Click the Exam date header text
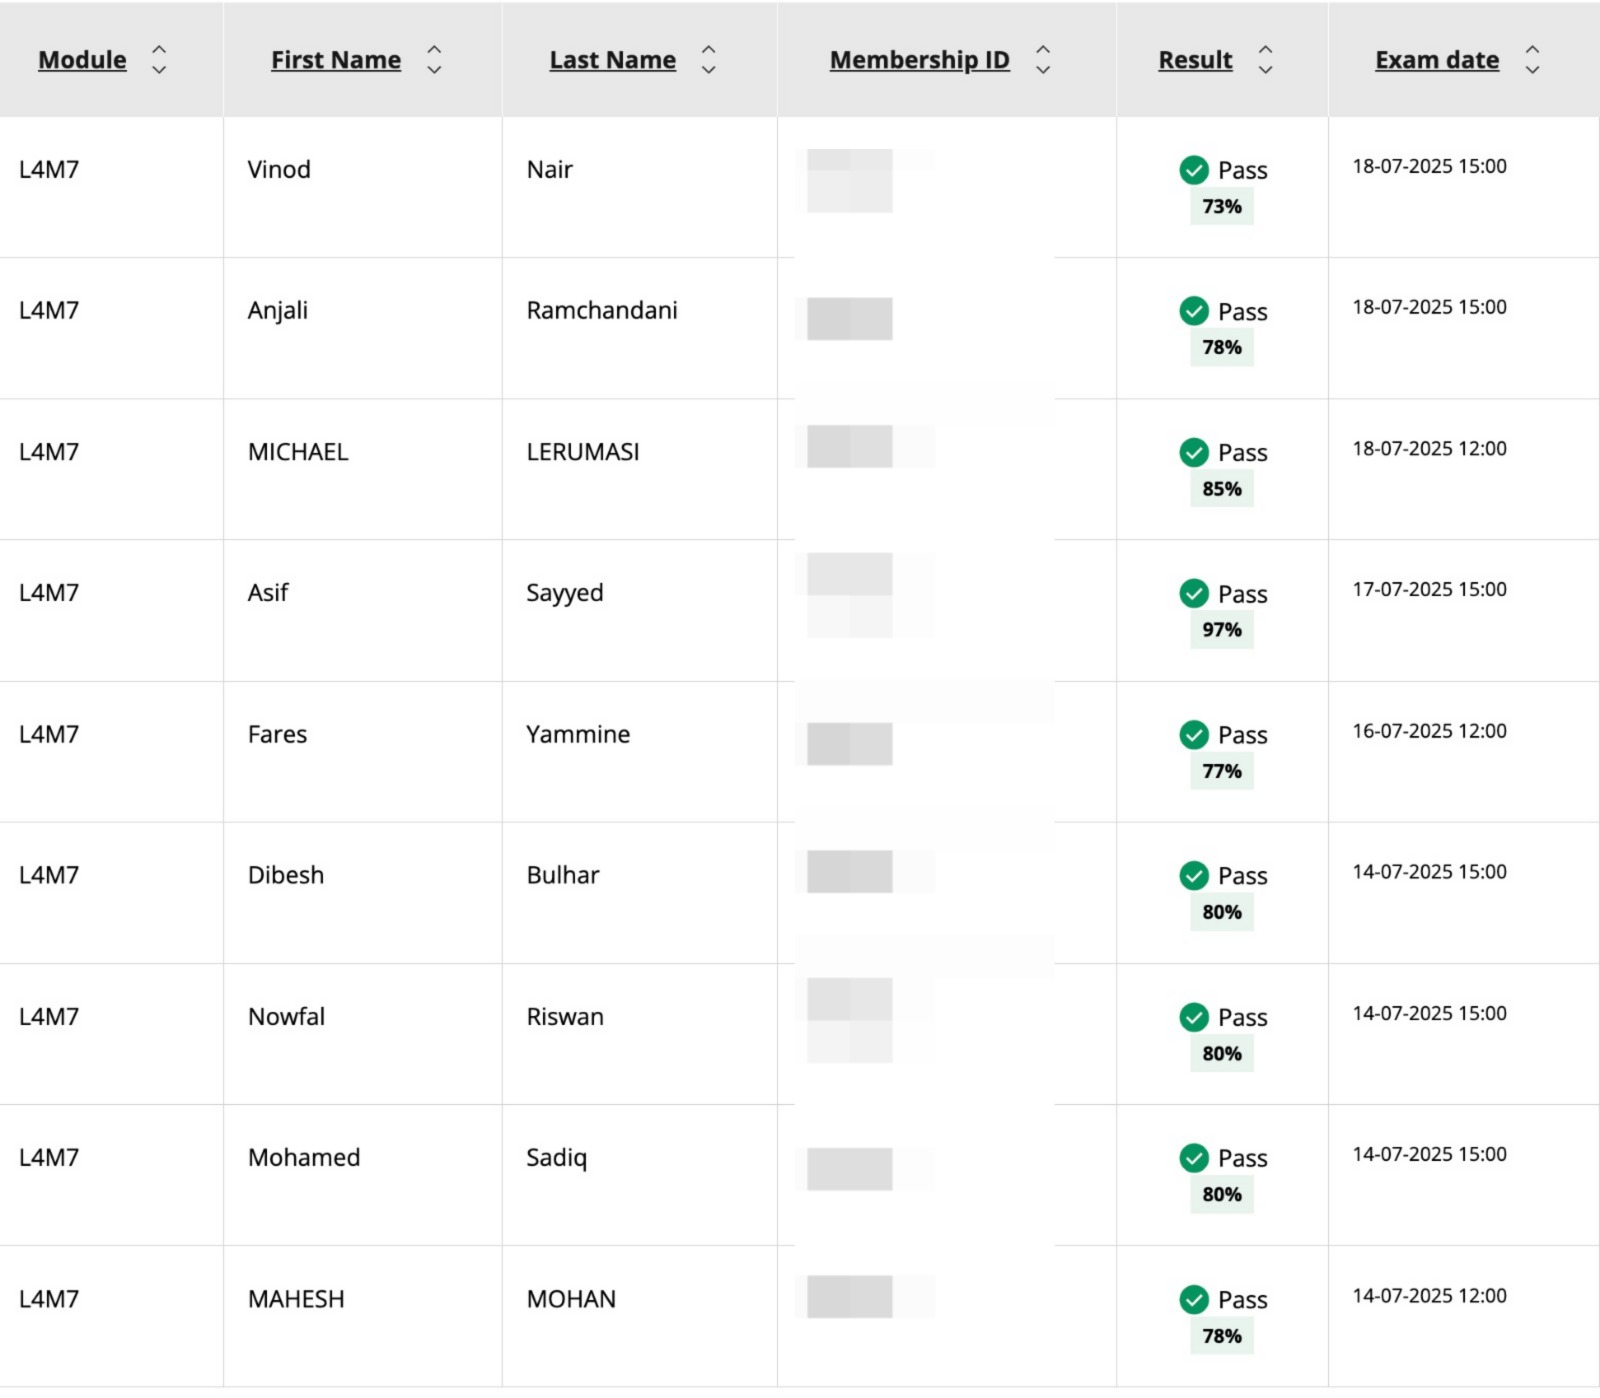The height and width of the screenshot is (1398, 1600). pos(1437,60)
